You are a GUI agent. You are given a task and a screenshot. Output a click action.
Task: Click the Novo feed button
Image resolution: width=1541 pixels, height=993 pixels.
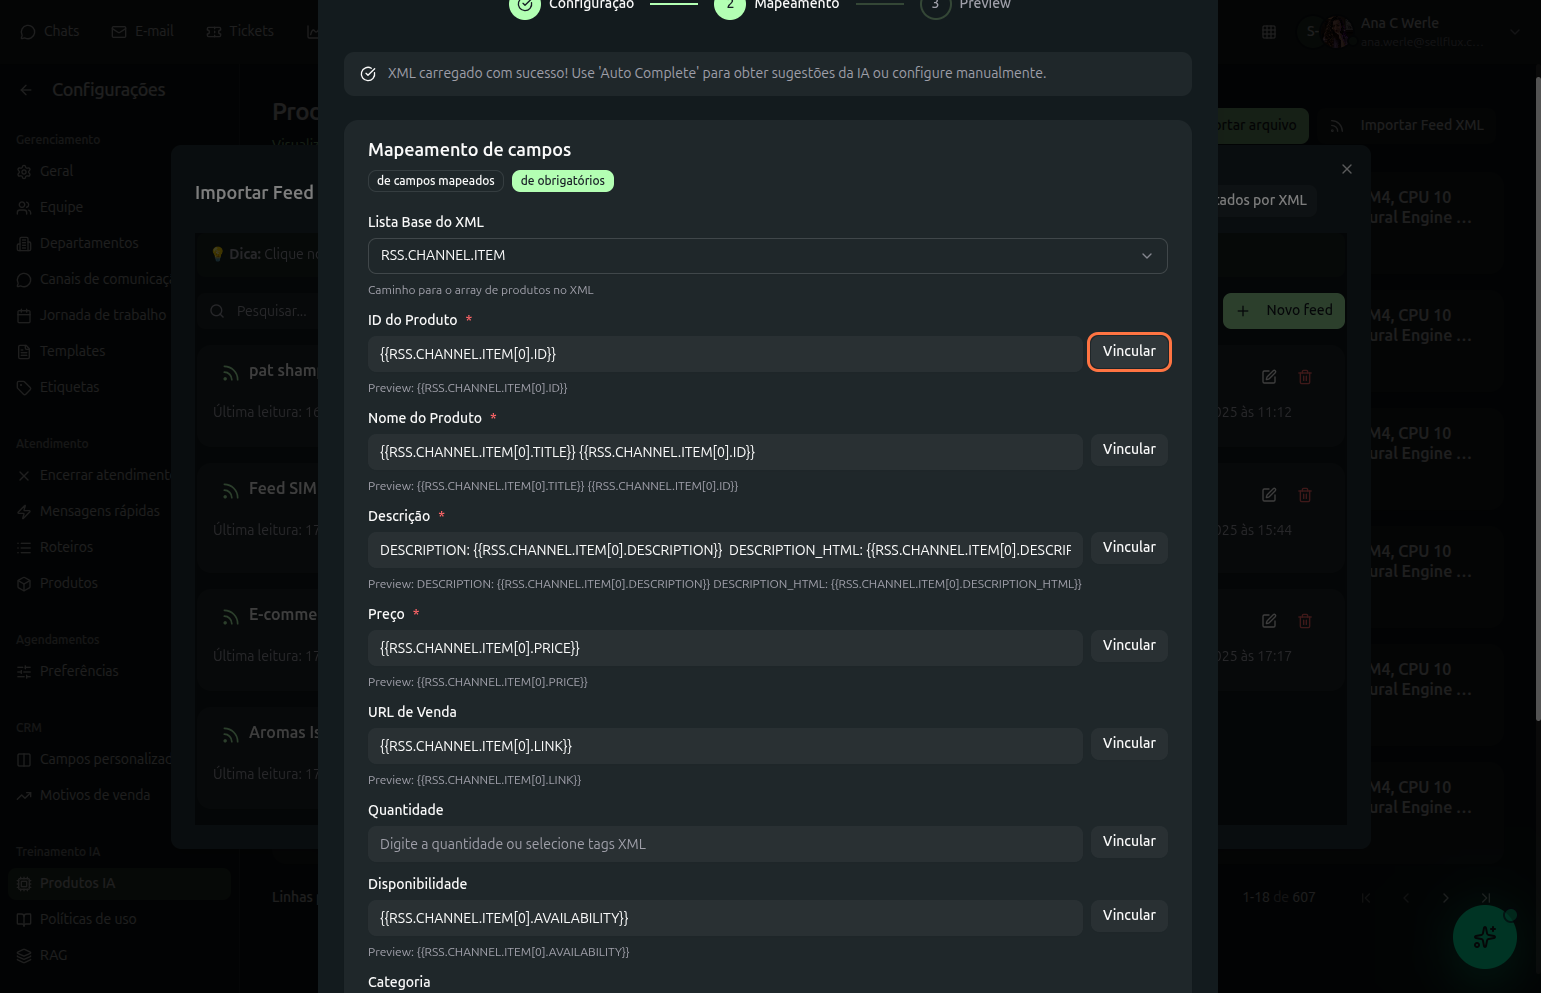[x=1284, y=311]
